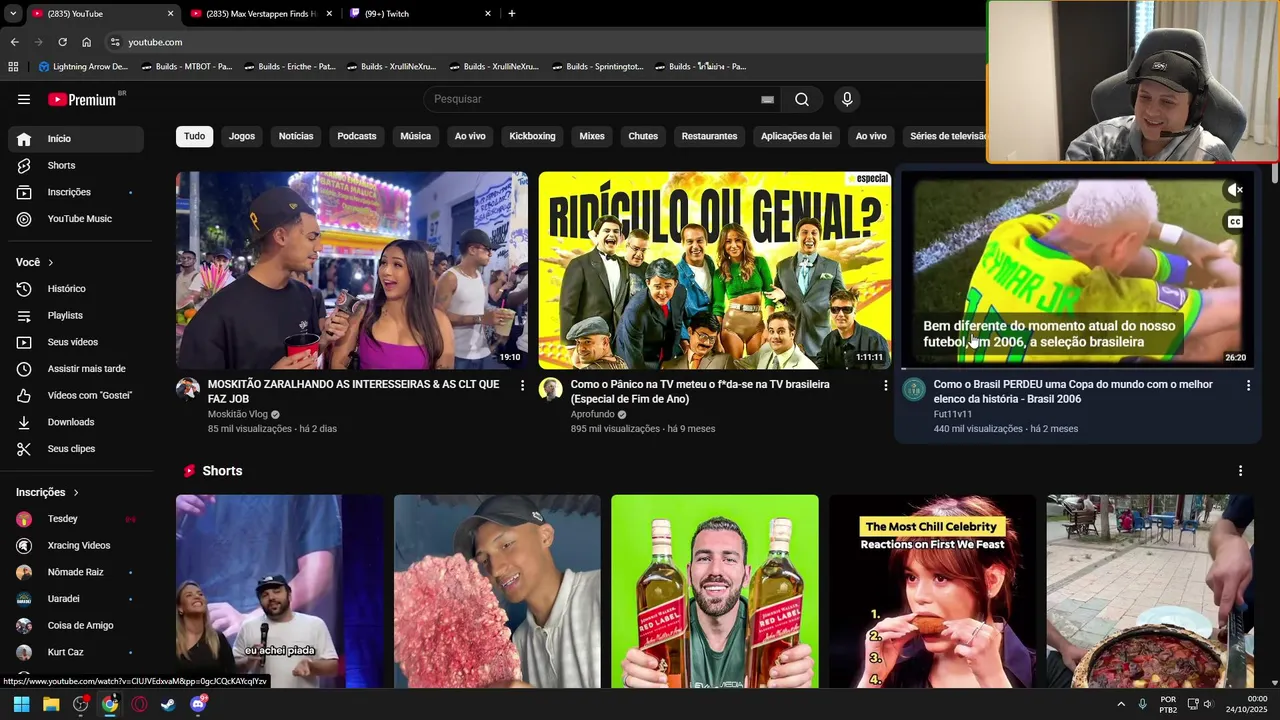The image size is (1280, 720).
Task: Open Opera GX from the taskbar
Action: tap(139, 704)
